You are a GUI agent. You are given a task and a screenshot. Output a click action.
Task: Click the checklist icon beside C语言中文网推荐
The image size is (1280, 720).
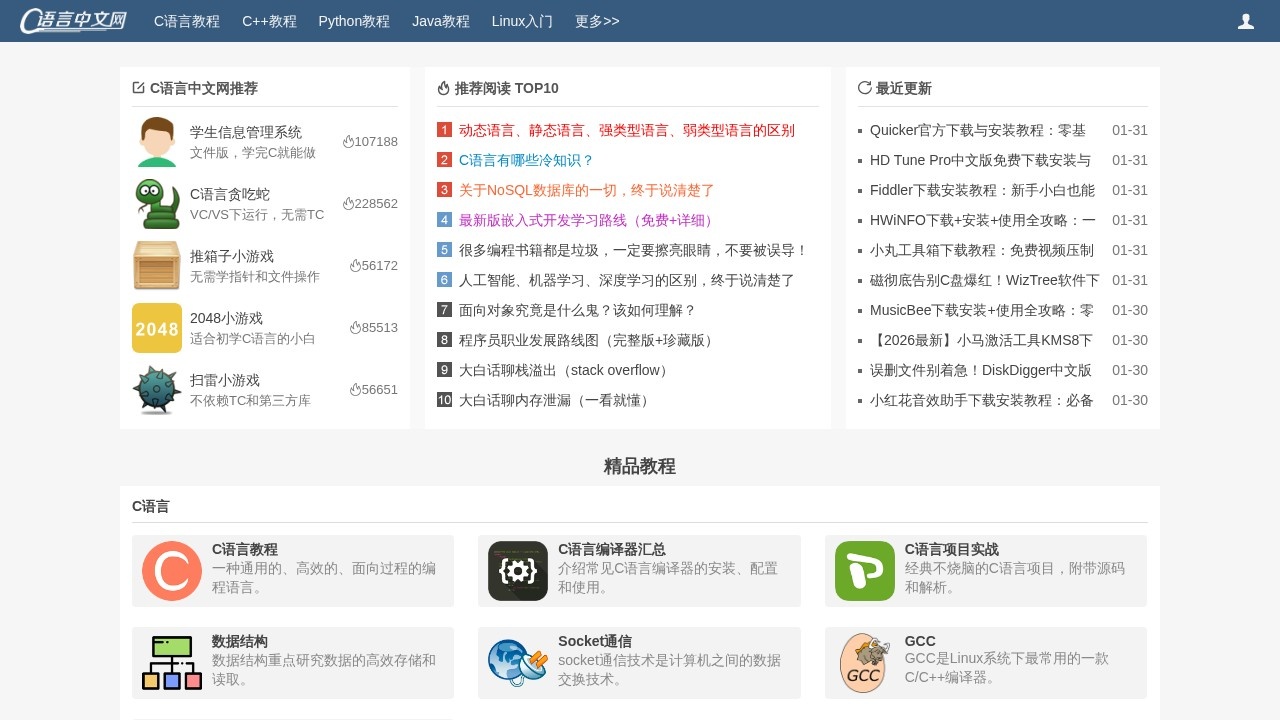point(137,87)
